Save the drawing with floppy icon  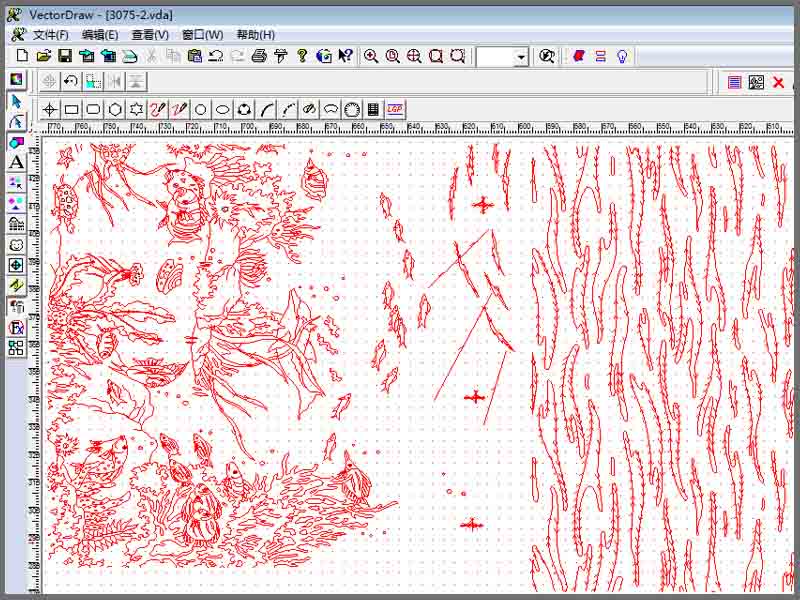coord(65,56)
